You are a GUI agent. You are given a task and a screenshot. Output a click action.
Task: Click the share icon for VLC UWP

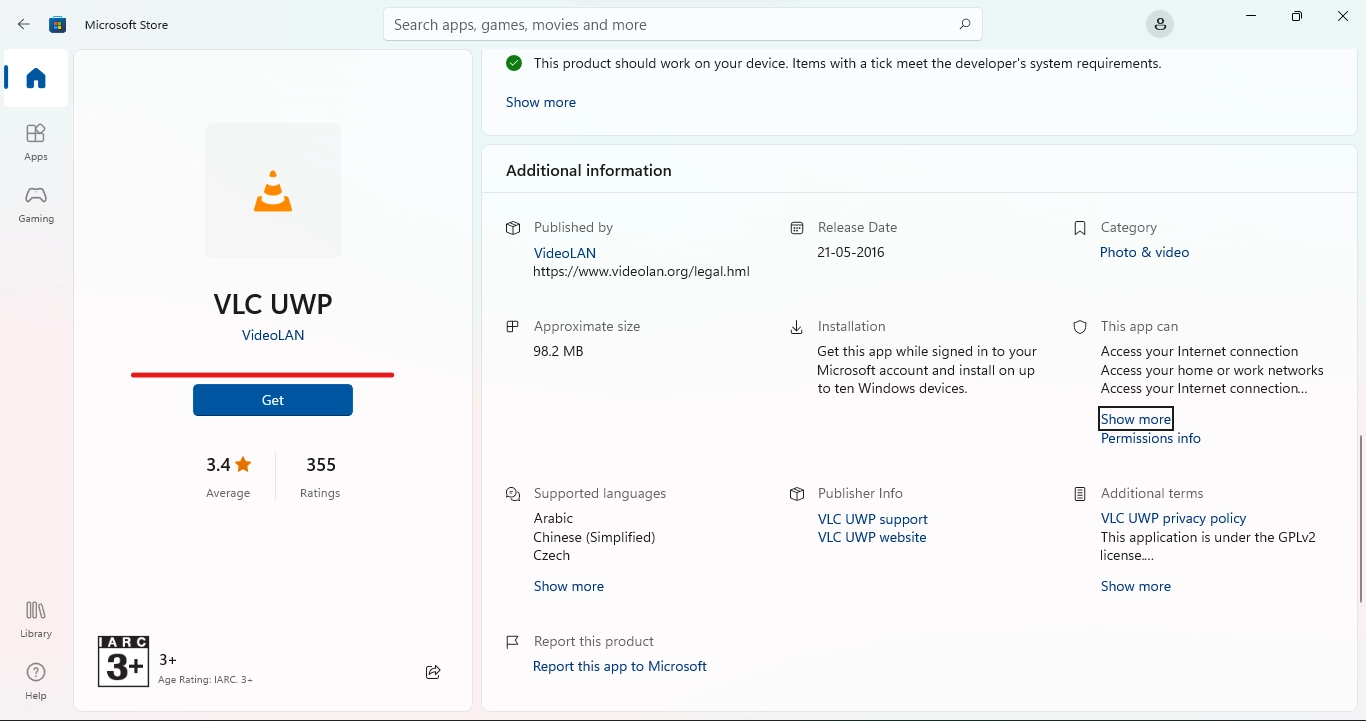pyautogui.click(x=433, y=672)
